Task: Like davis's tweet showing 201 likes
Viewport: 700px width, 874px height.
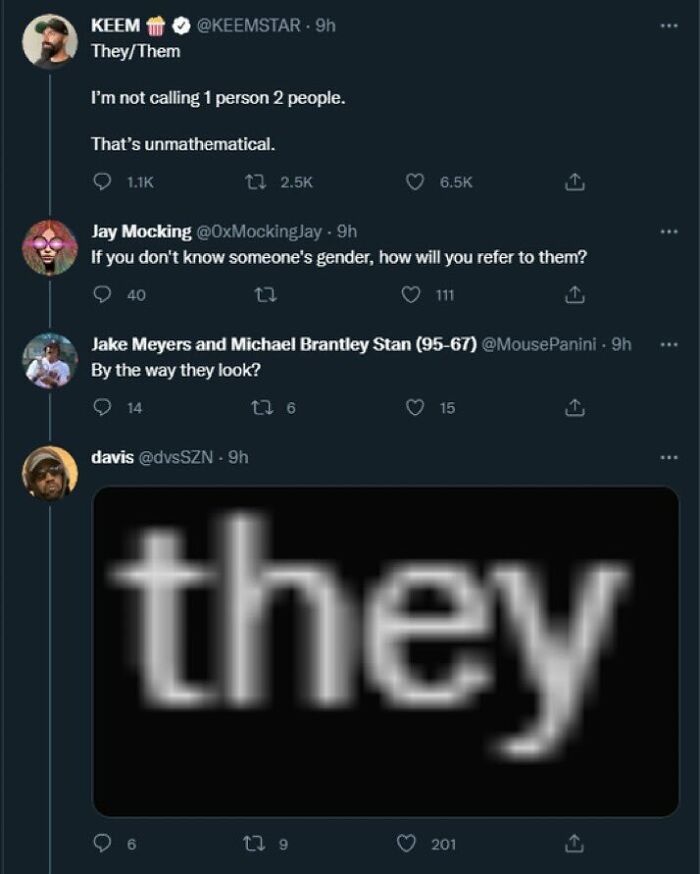Action: [x=405, y=845]
